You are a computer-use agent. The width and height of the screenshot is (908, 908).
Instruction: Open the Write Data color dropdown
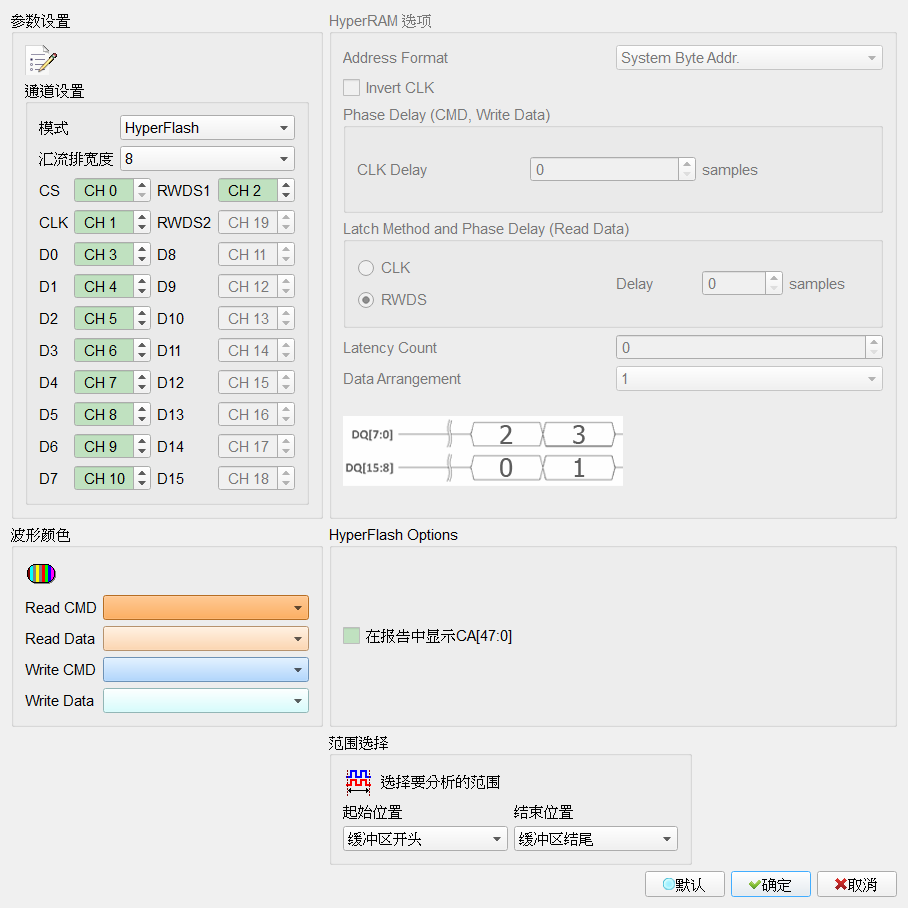pos(206,701)
